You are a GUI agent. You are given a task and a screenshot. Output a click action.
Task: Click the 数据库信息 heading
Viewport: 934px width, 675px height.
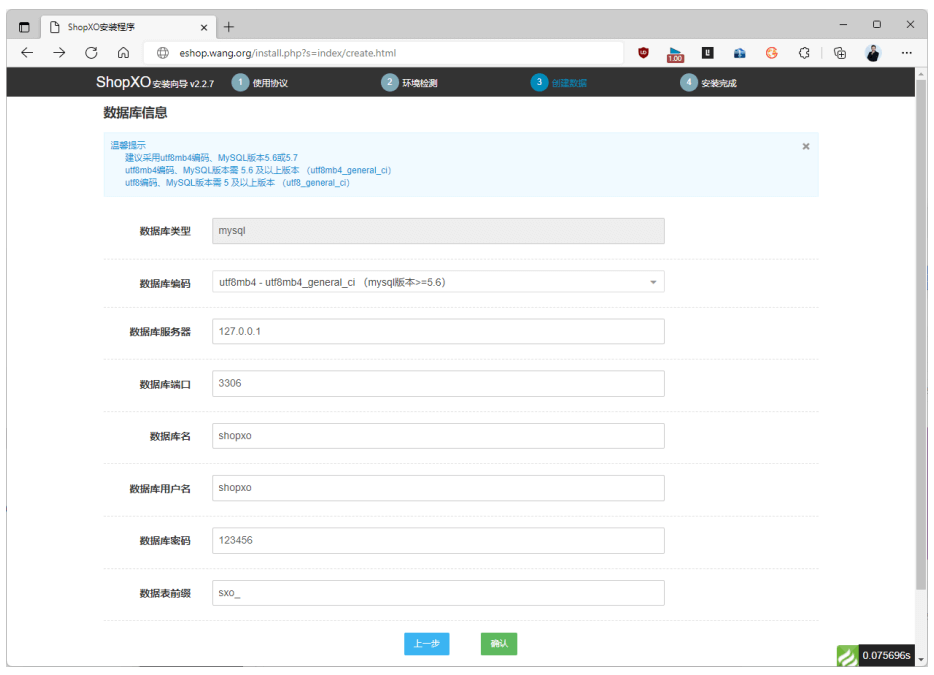coord(135,113)
